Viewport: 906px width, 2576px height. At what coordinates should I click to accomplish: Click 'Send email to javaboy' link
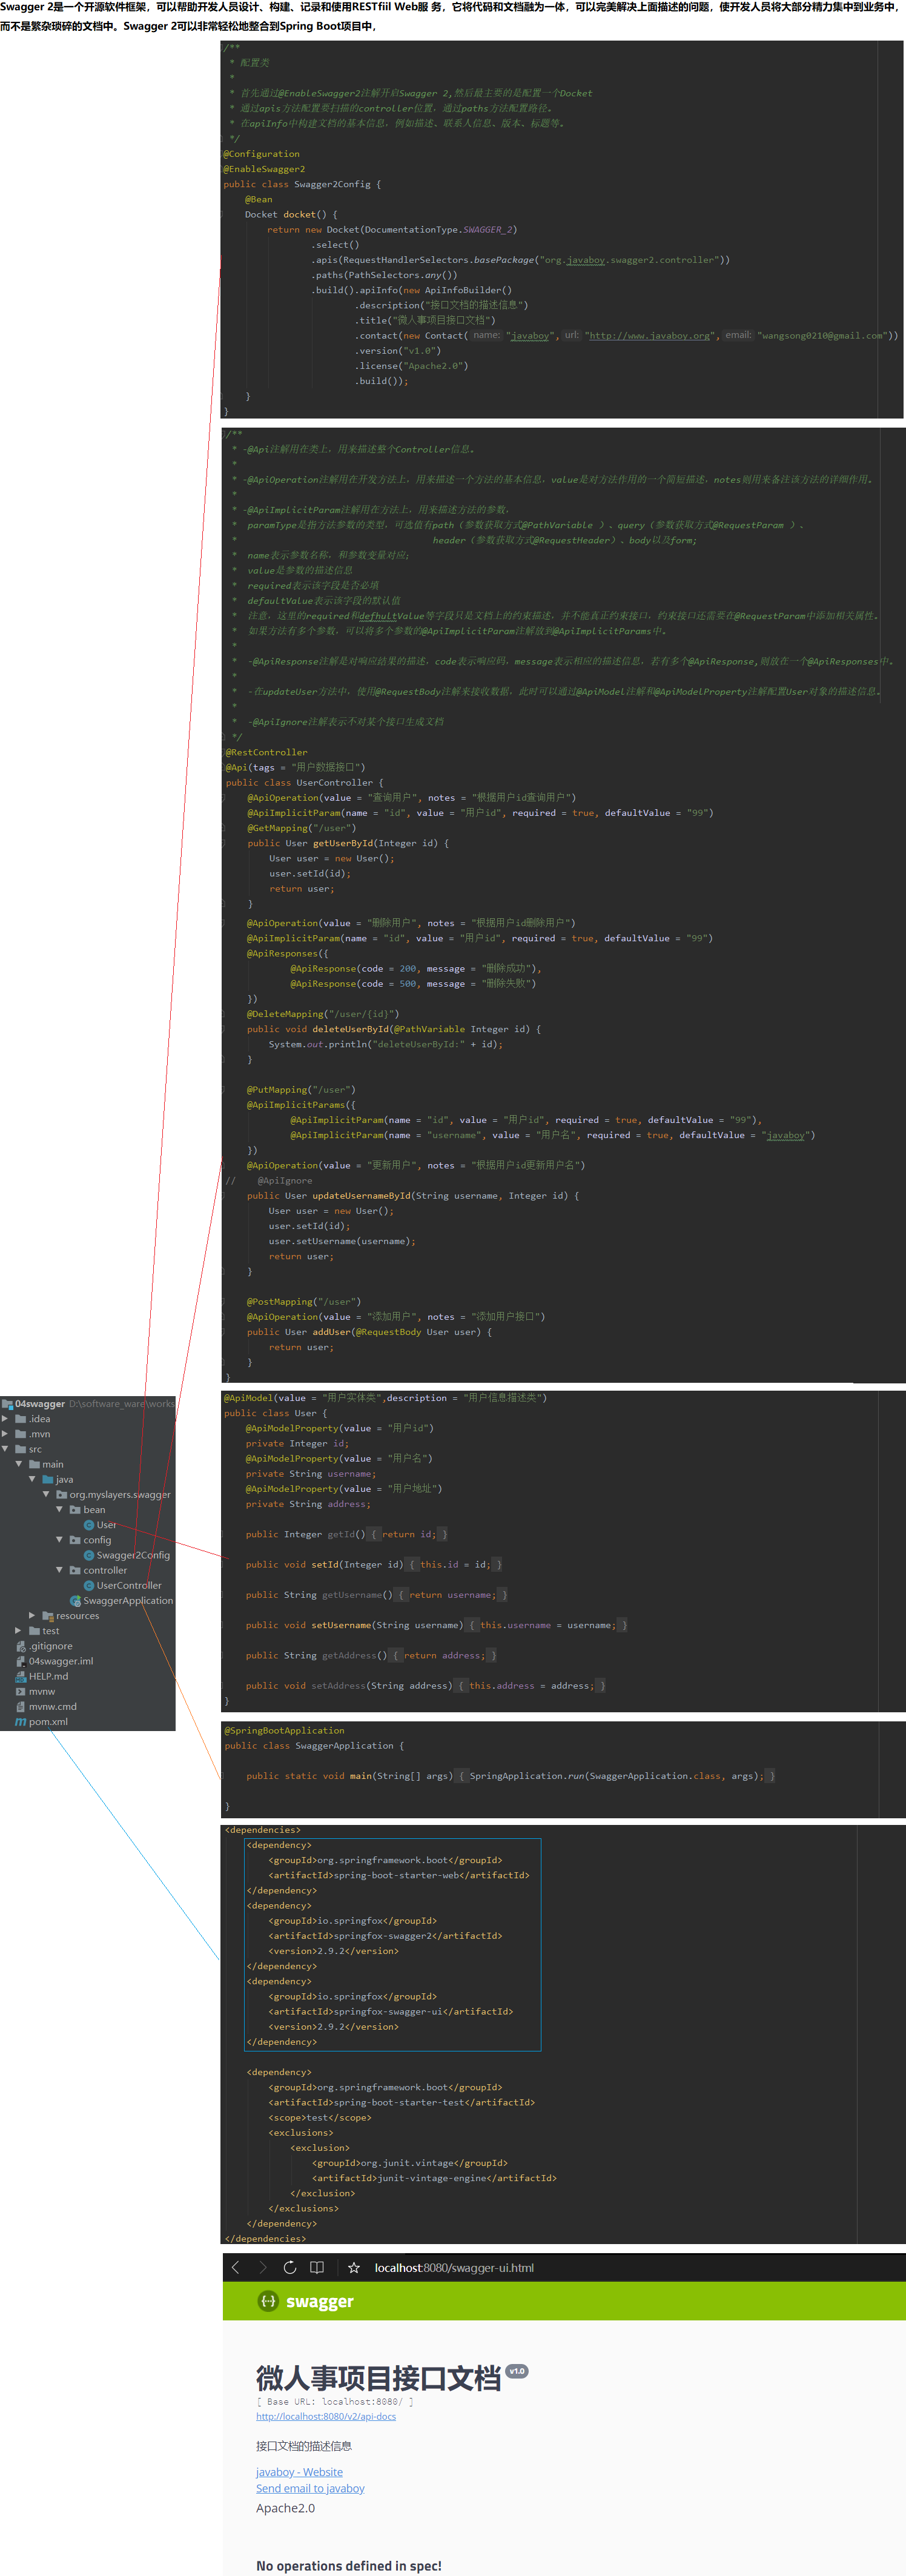click(x=310, y=2488)
